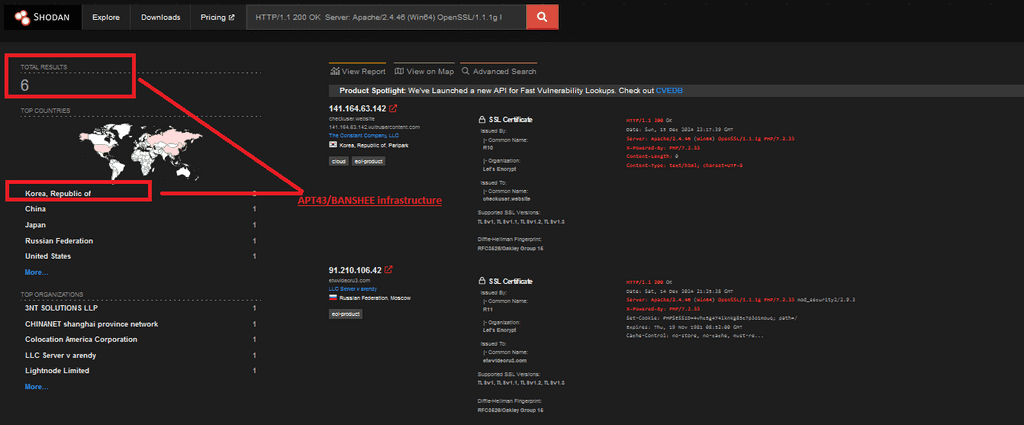Select the cloud tag
1024x425 pixels.
[338, 161]
